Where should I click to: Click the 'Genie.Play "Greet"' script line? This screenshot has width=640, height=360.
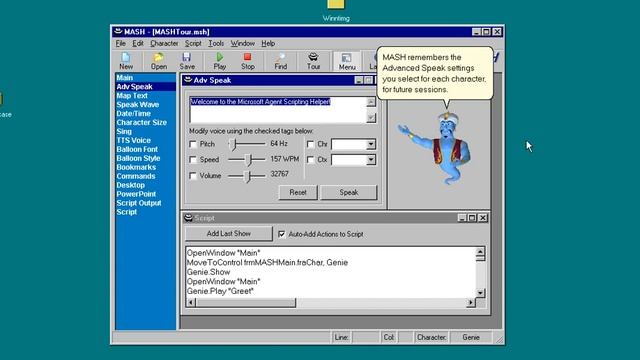click(220, 291)
